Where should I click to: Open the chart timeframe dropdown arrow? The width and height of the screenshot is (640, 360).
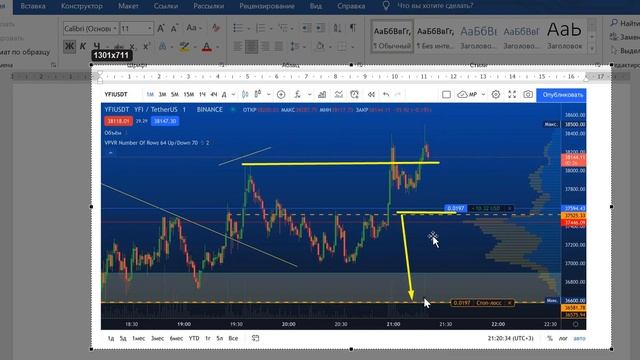point(233,95)
